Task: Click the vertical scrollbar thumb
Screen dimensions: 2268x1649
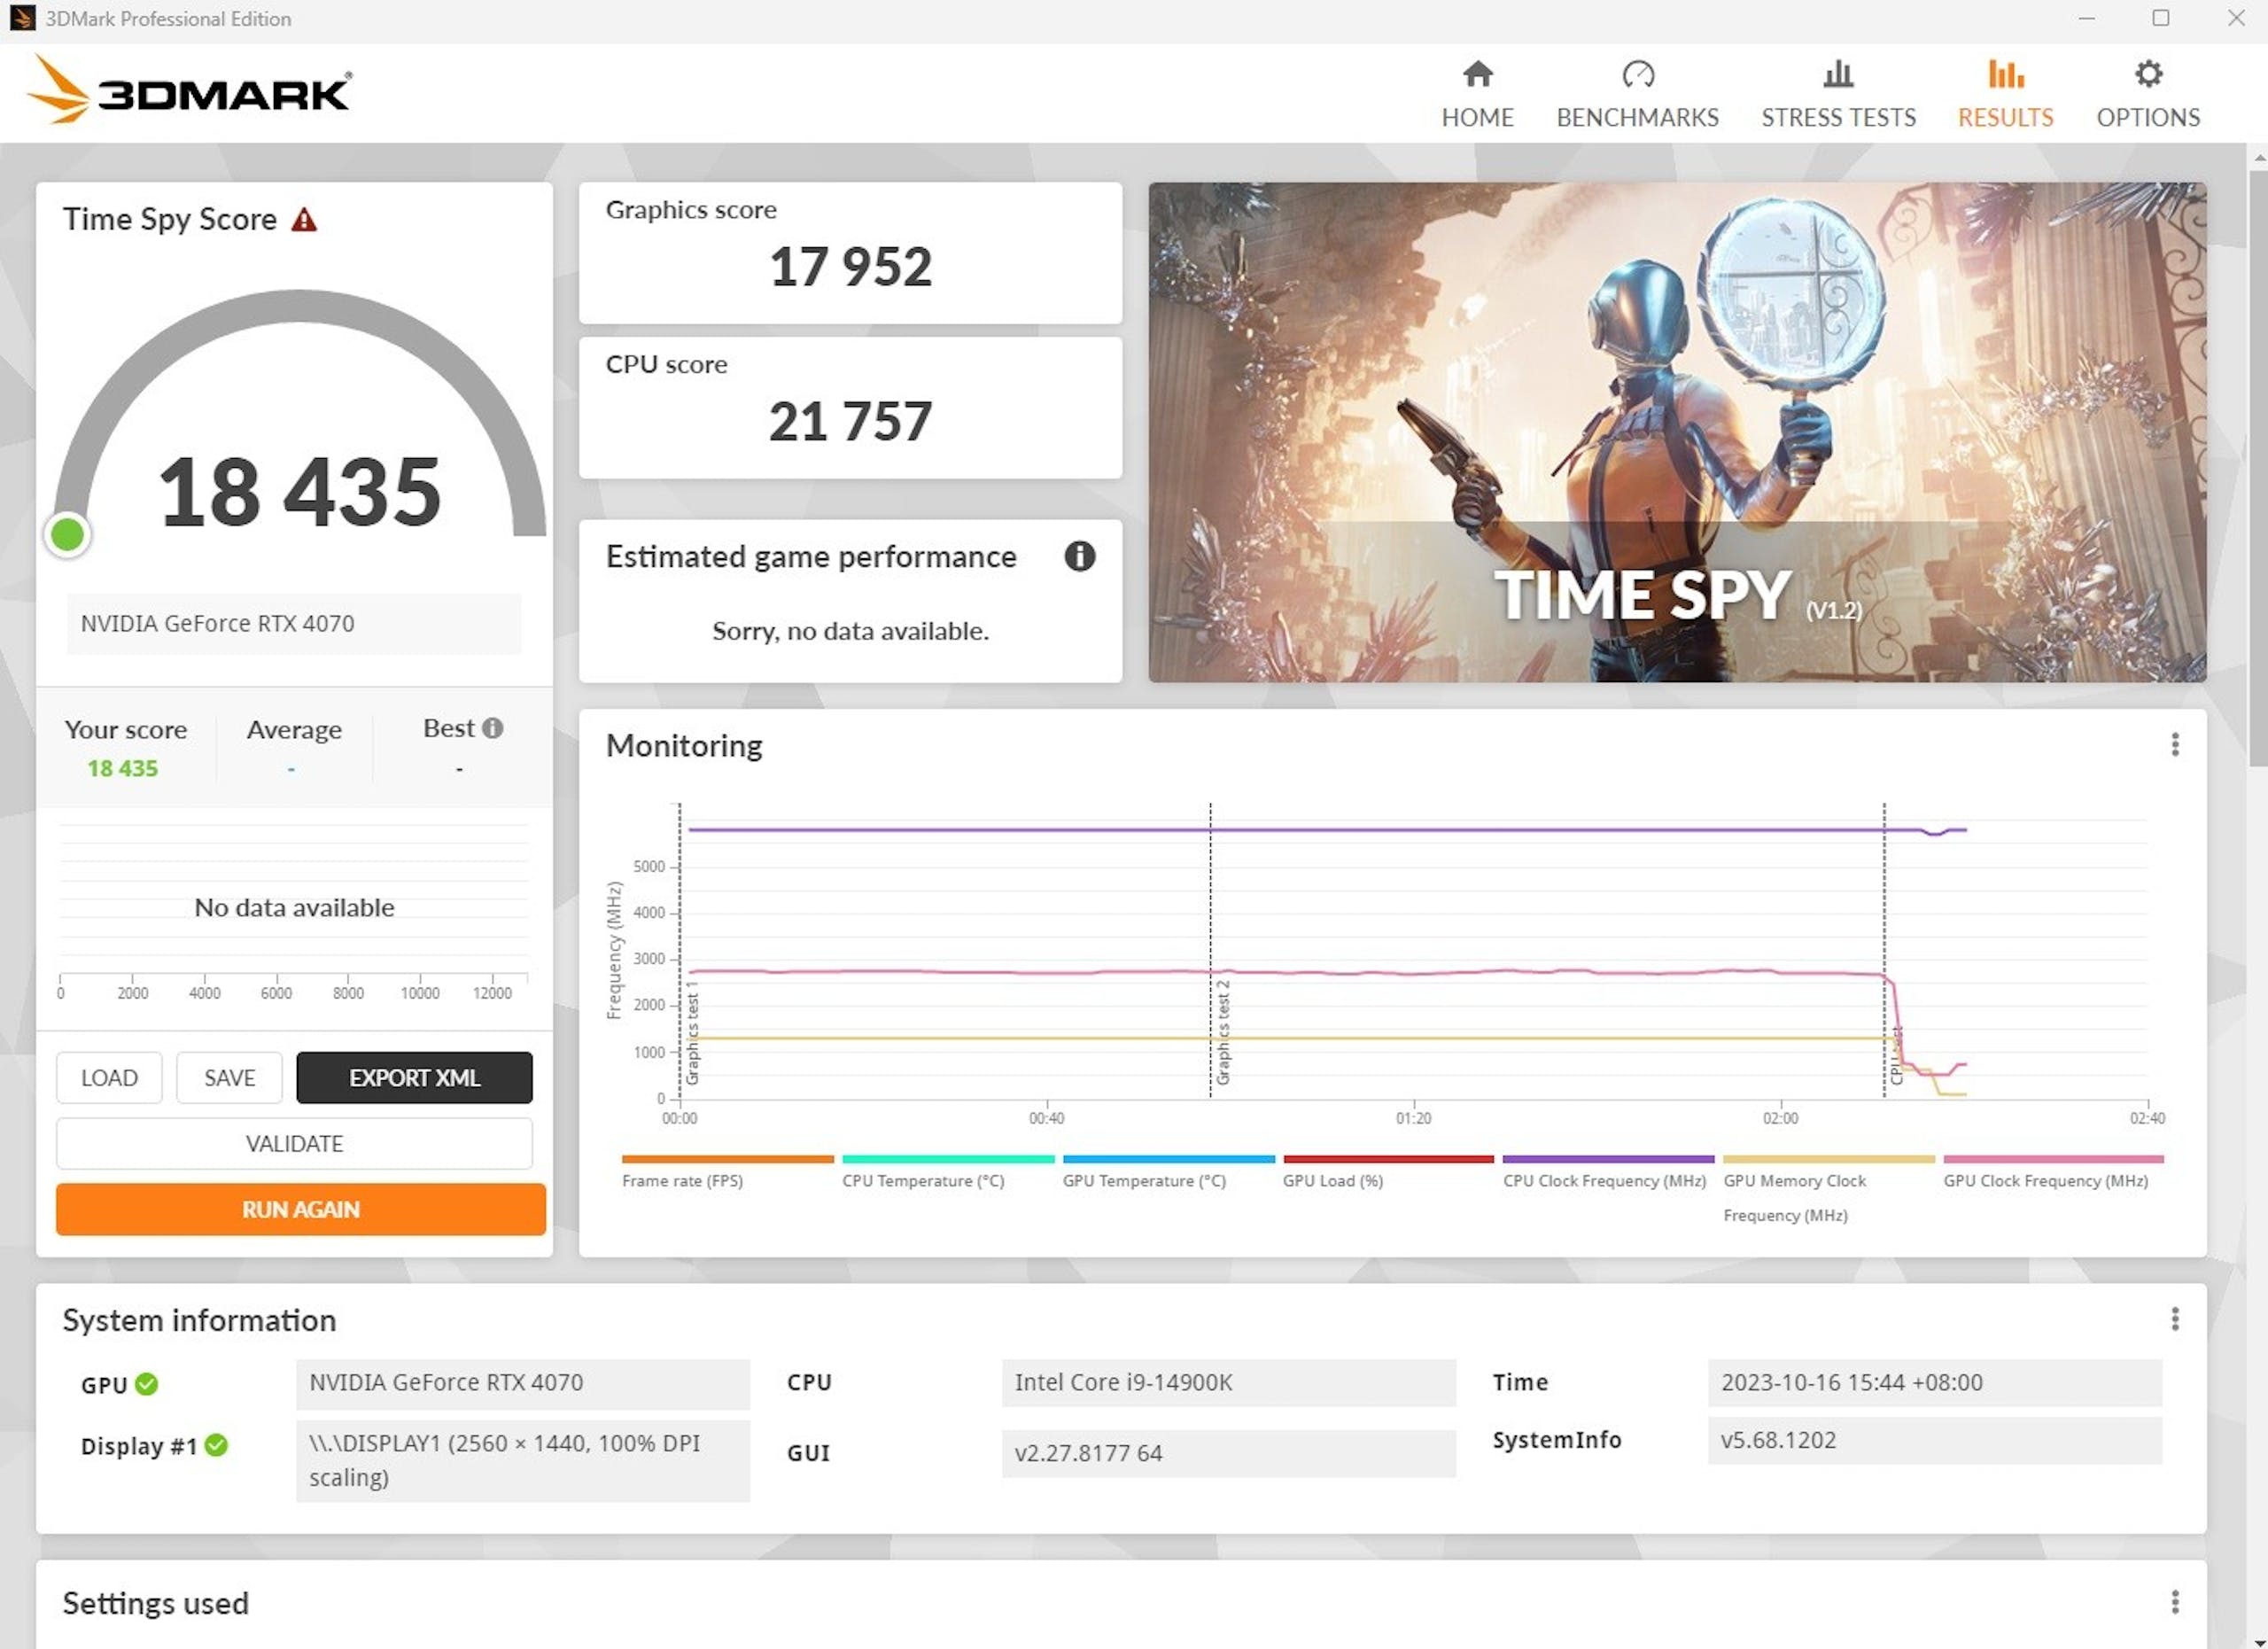Action: click(x=2258, y=468)
